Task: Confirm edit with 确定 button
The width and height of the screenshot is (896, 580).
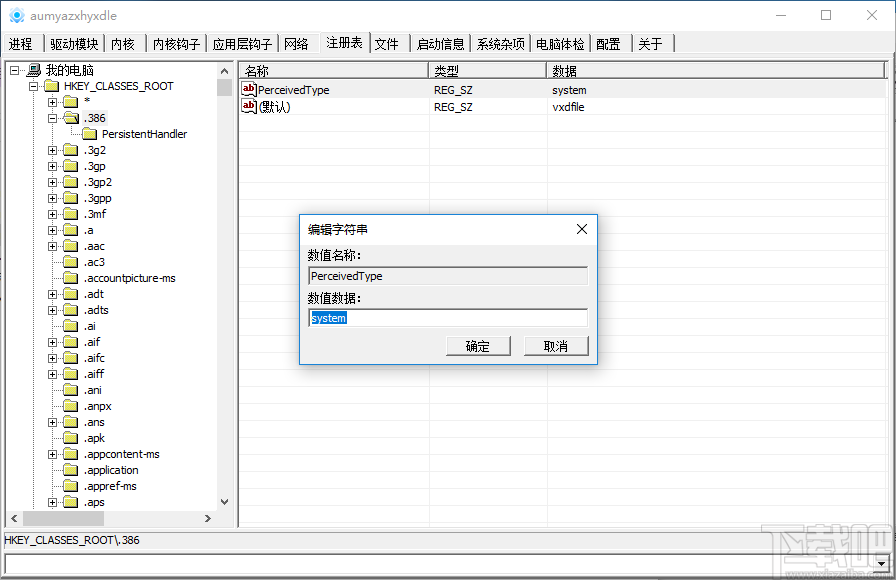Action: [x=478, y=346]
